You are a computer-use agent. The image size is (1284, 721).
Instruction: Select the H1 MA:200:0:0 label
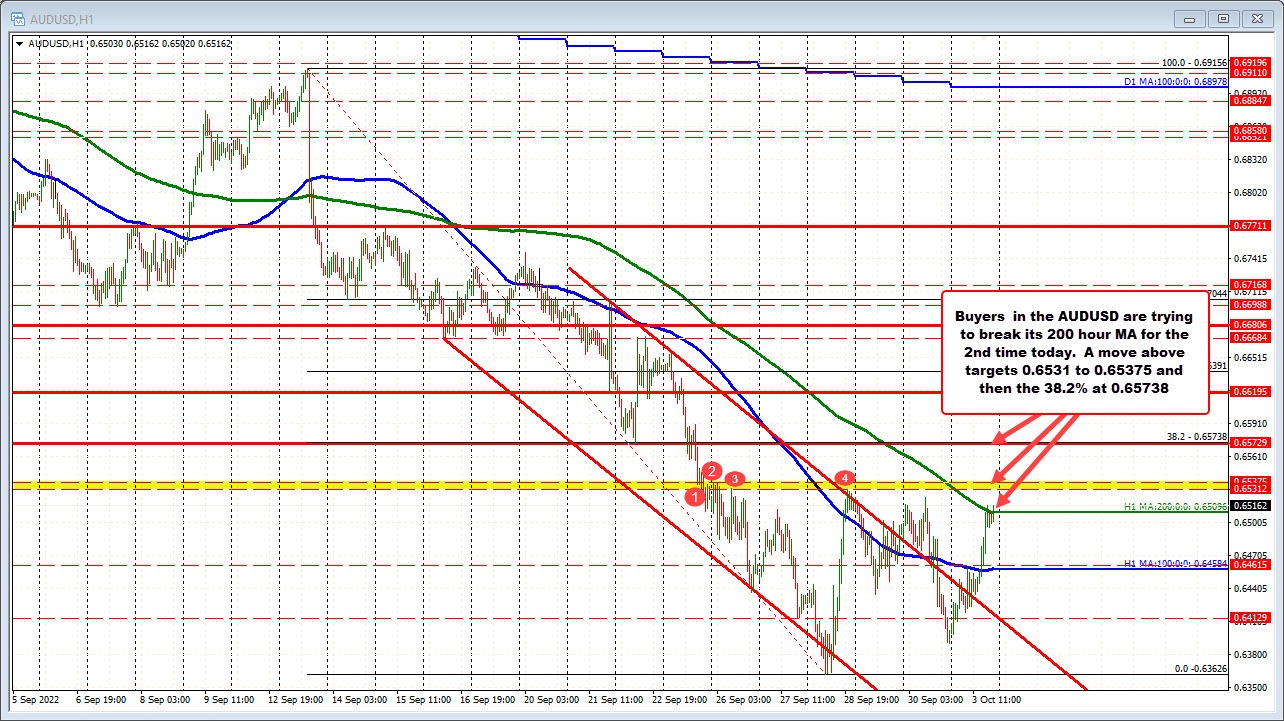(1174, 505)
